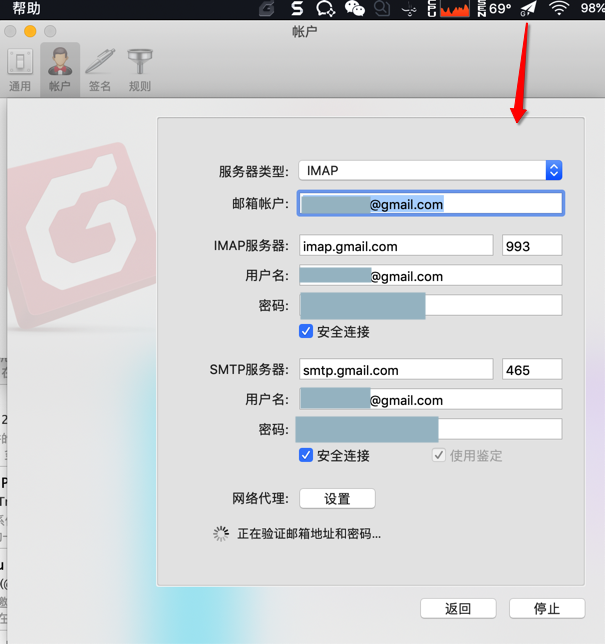Screen dimensions: 605x644
Task: Click the 停止 stop button
Action: [547, 608]
